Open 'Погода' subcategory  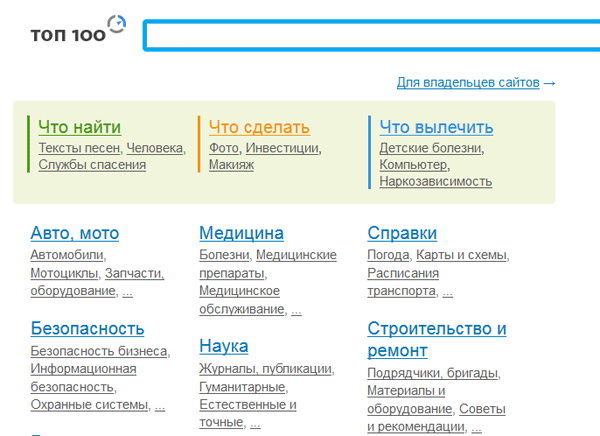point(388,255)
